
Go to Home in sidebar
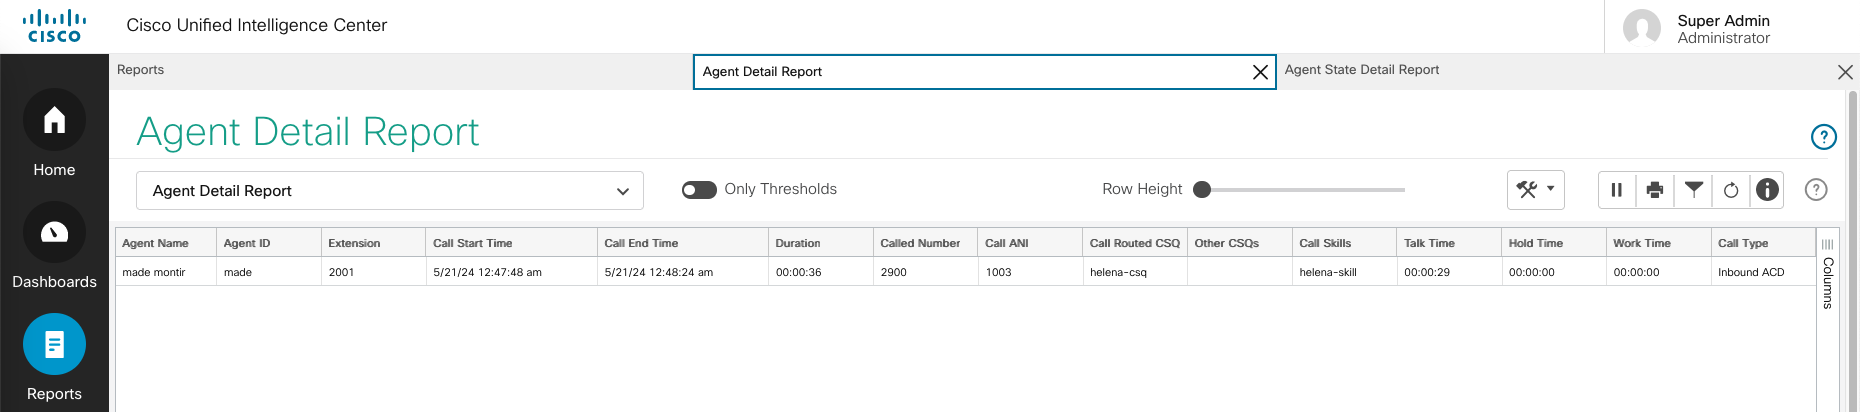(54, 135)
